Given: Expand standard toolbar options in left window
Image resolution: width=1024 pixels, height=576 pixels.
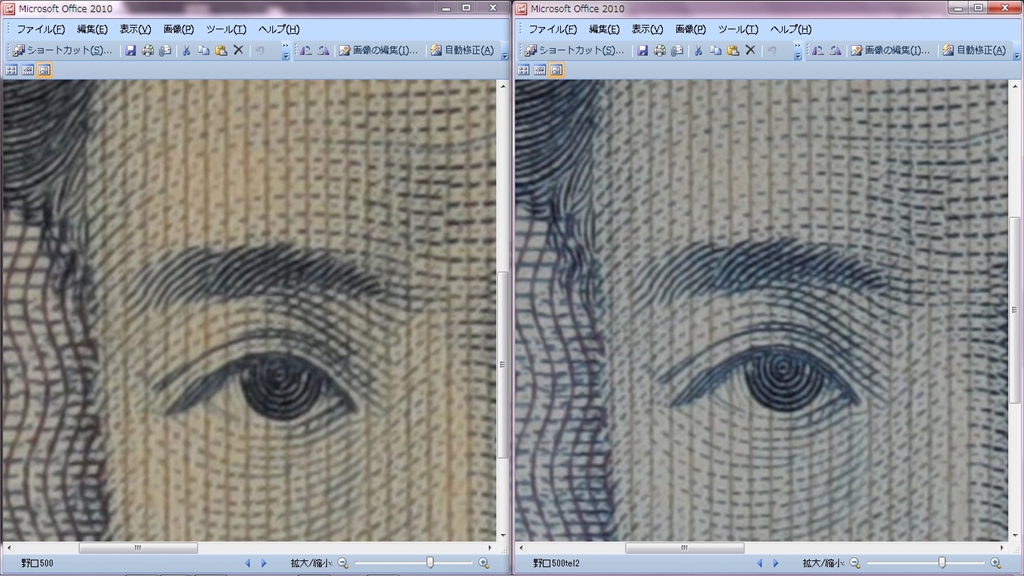Looking at the screenshot, I should click(285, 51).
